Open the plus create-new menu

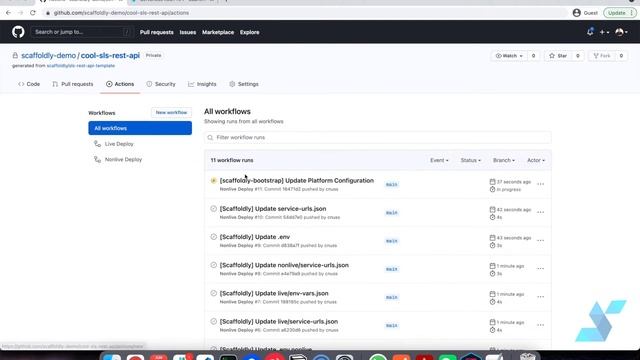tap(604, 32)
